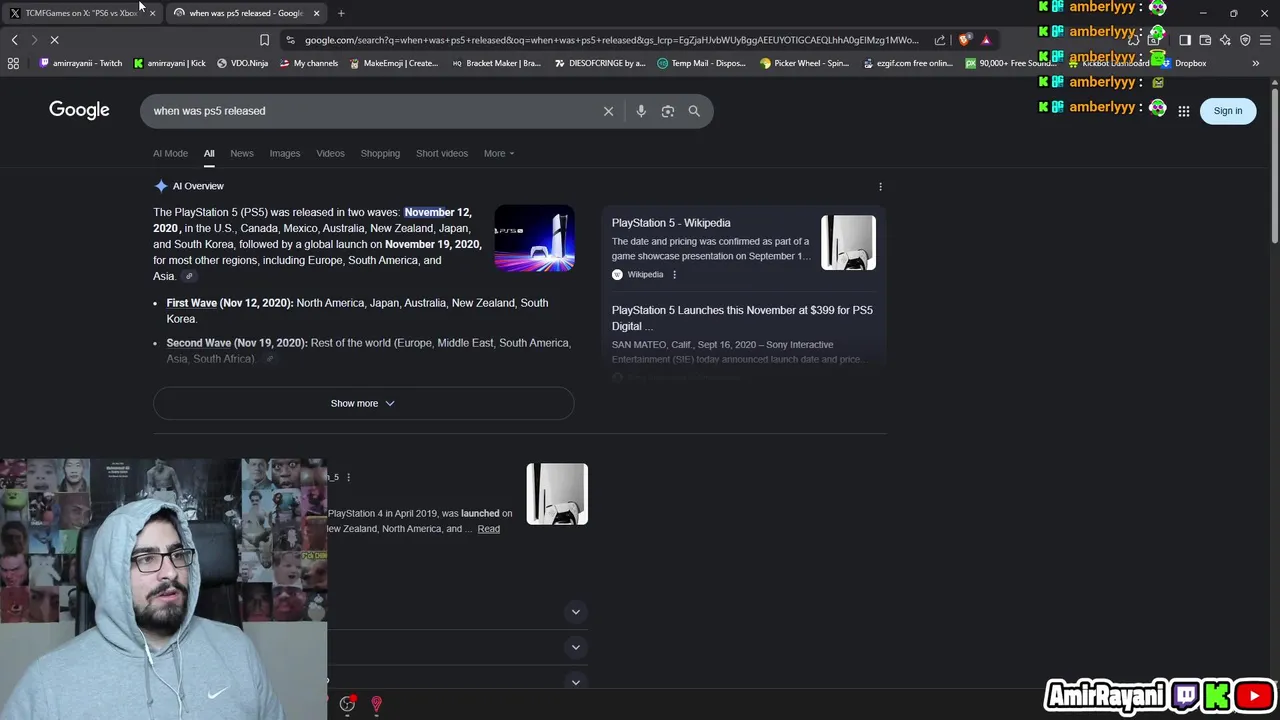This screenshot has height=720, width=1280.
Task: Switch to Short videos tab
Action: tap(442, 153)
